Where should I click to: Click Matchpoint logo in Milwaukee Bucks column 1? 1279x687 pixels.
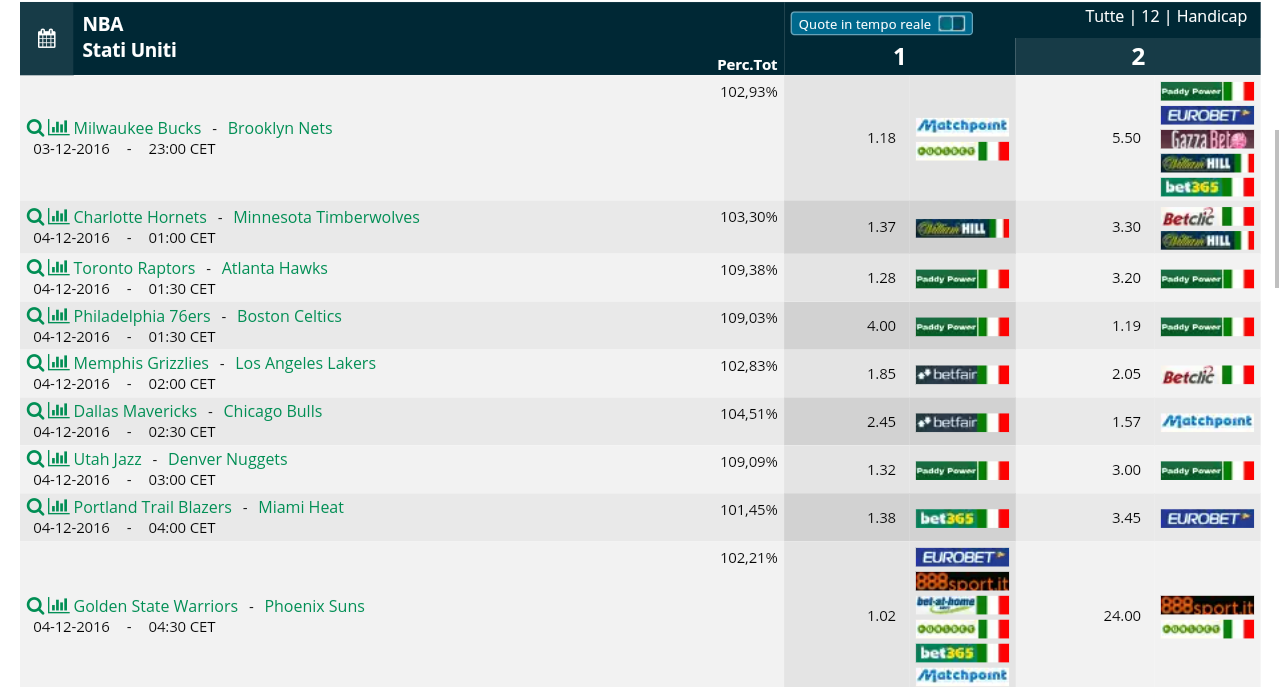click(x=962, y=126)
